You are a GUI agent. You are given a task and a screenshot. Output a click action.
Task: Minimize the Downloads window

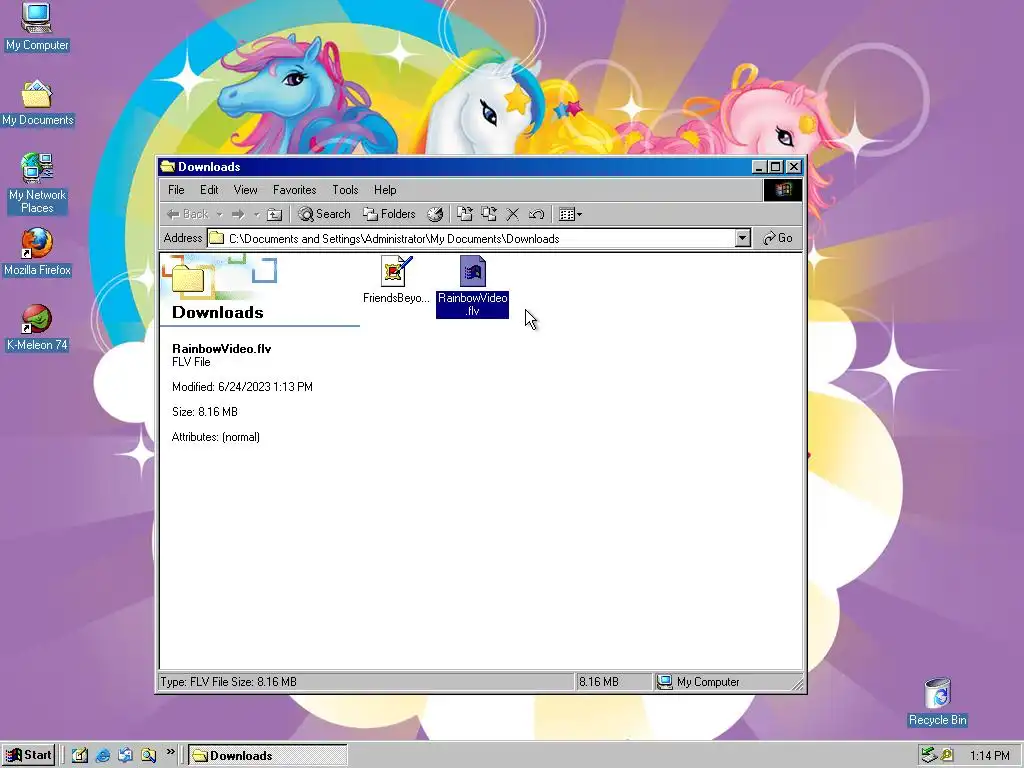(x=758, y=167)
